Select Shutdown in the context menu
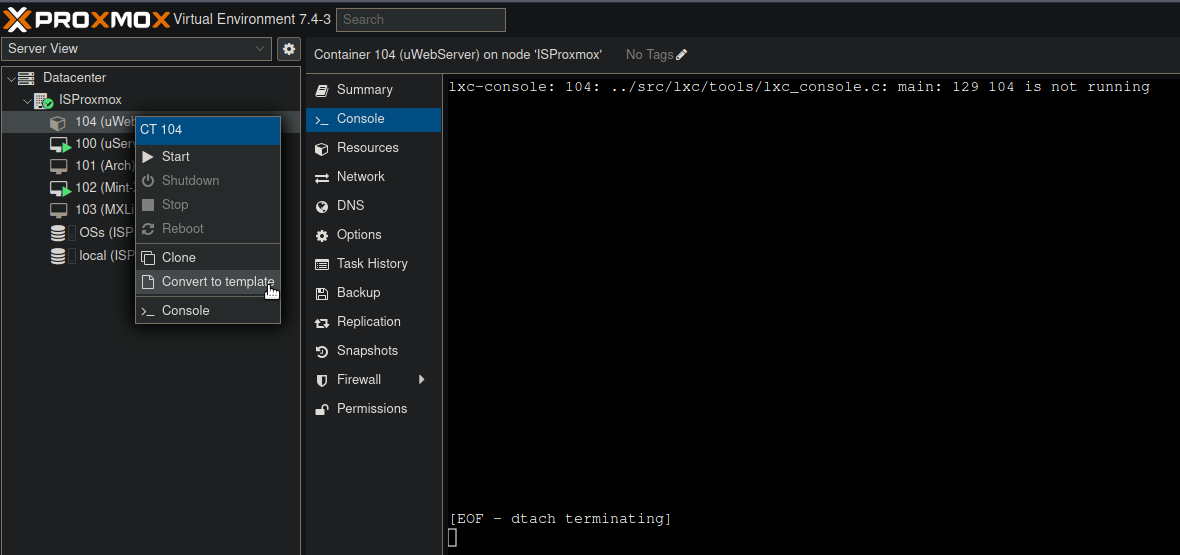Viewport: 1180px width, 555px height. [208, 181]
